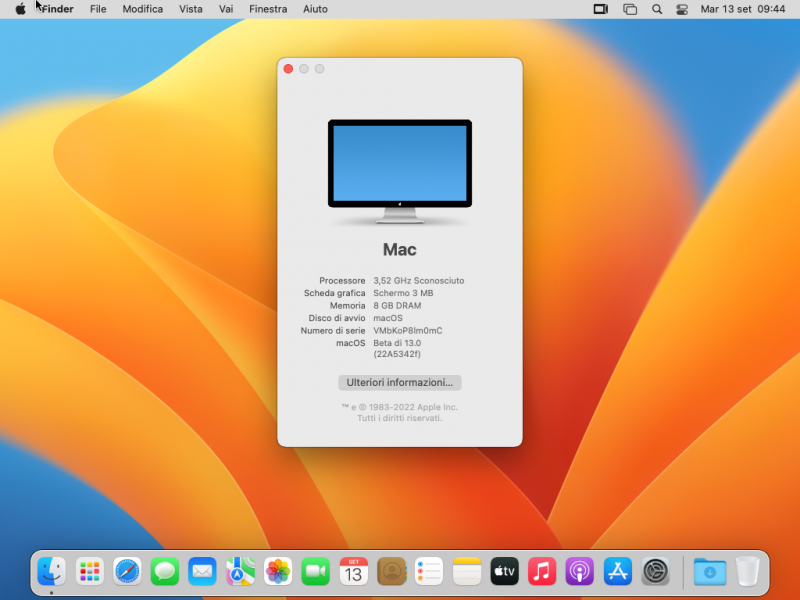The height and width of the screenshot is (600, 800).
Task: Click Ulteriori informazioni in the Mac window
Action: click(x=400, y=382)
